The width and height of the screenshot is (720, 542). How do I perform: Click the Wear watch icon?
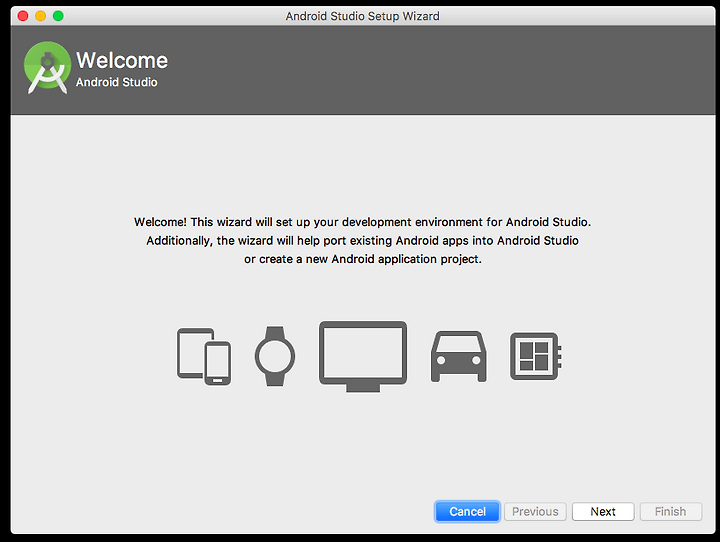(275, 356)
